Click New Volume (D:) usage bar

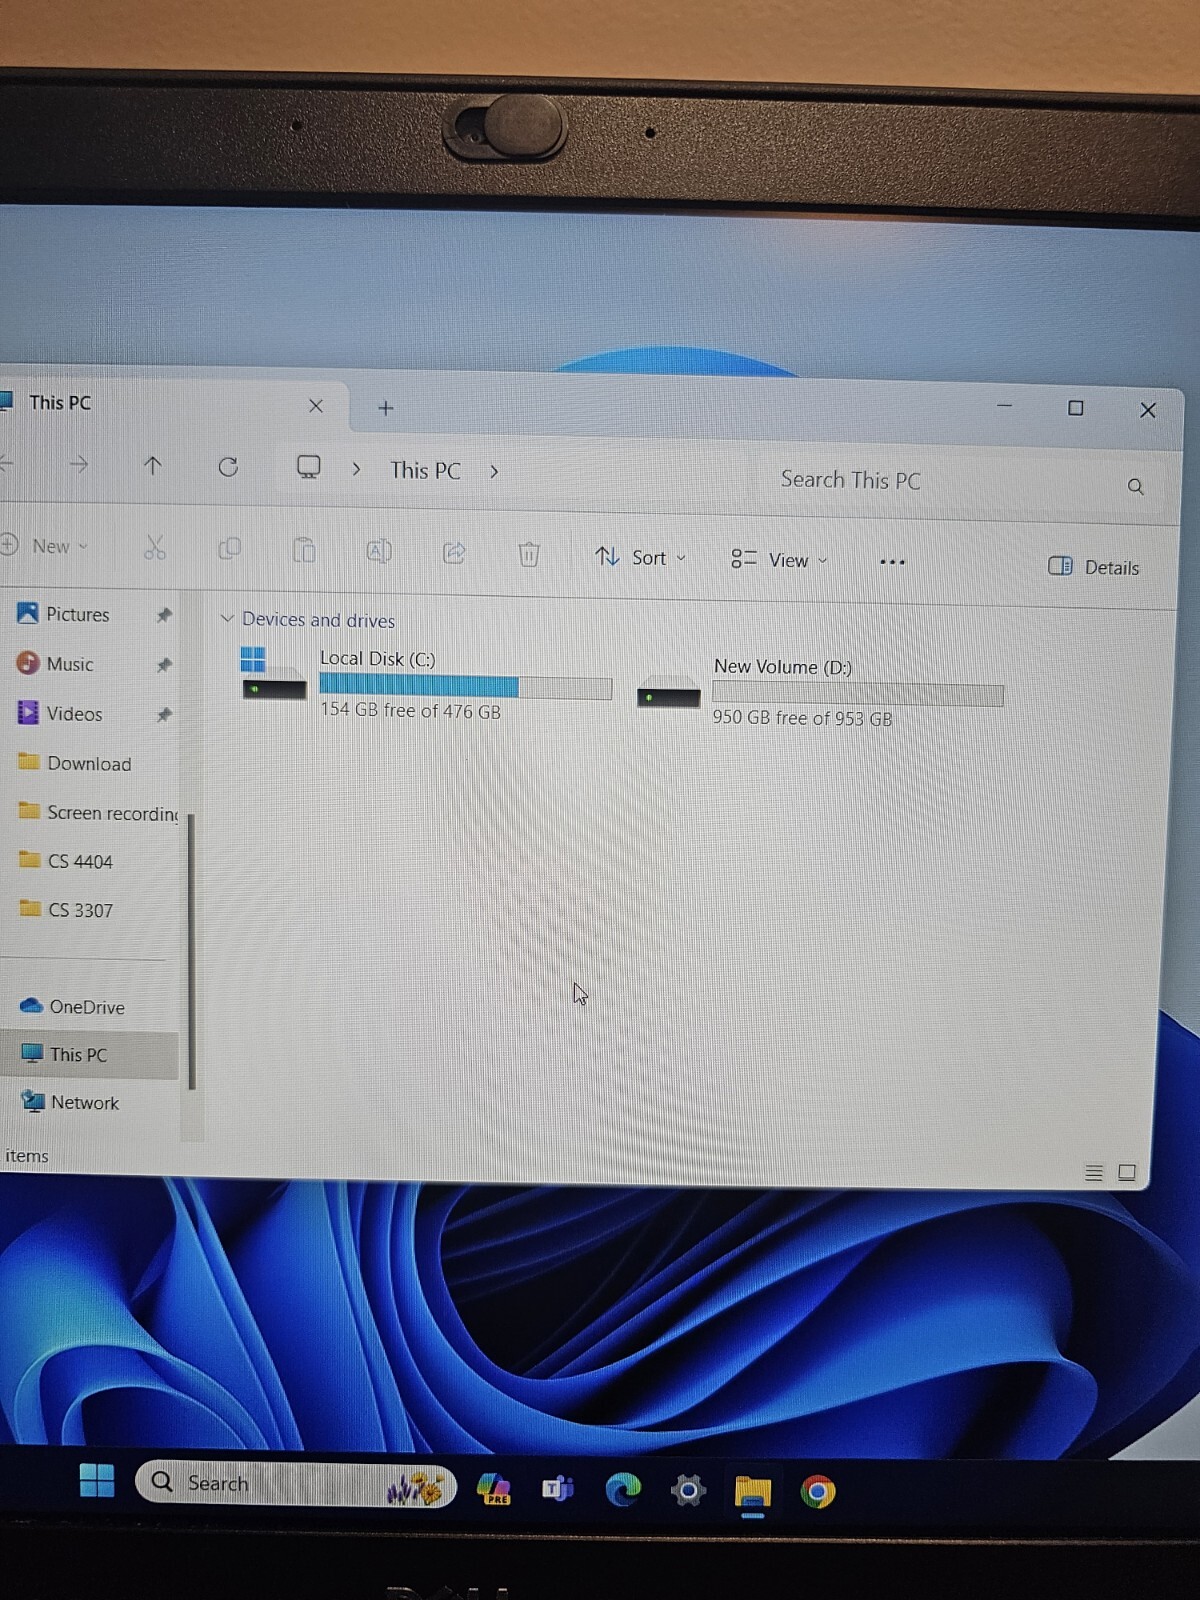858,694
